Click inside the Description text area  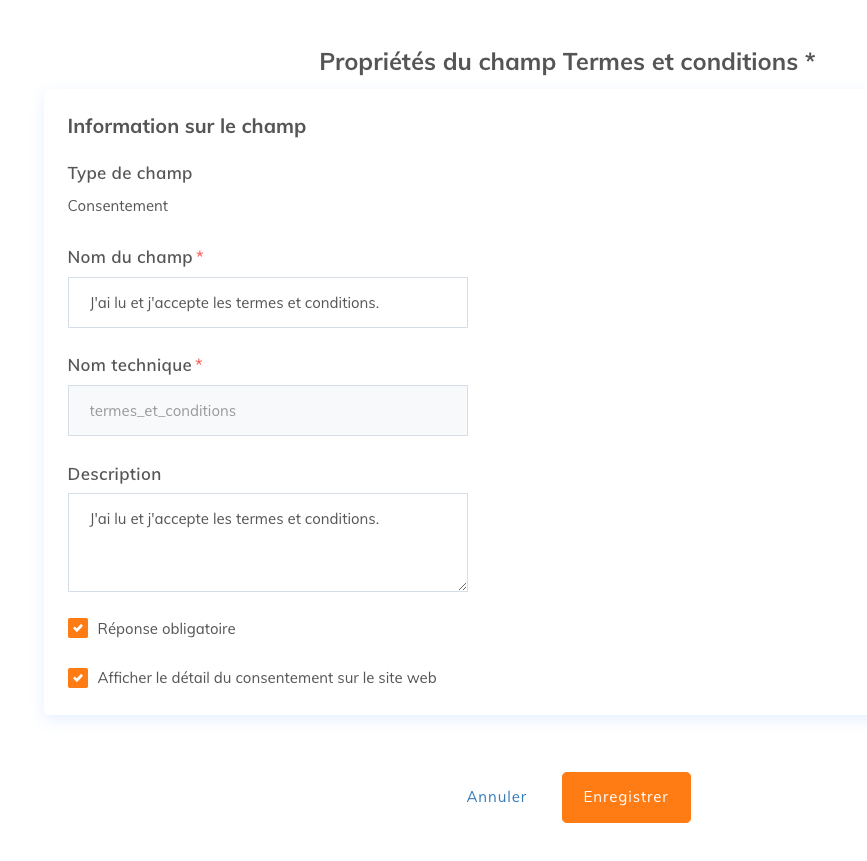tap(268, 542)
